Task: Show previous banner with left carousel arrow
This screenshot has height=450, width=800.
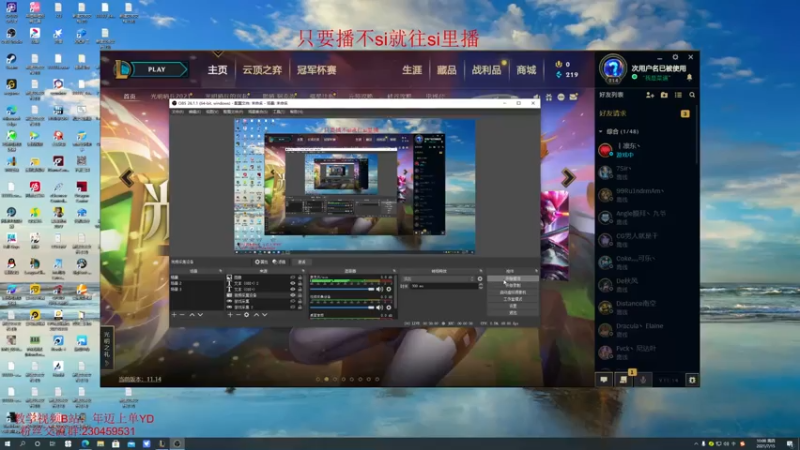Action: (x=127, y=178)
